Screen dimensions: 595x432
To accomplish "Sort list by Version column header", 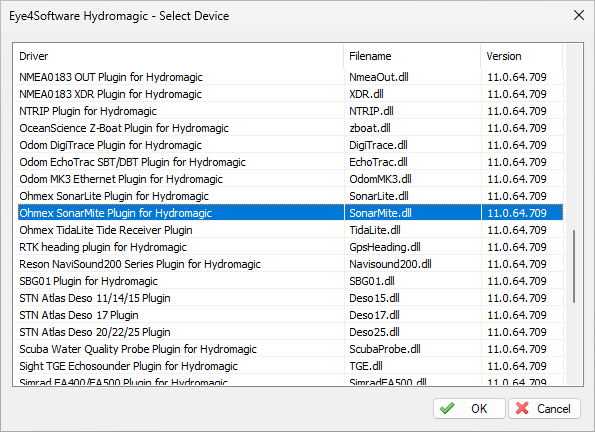I will 522,56.
